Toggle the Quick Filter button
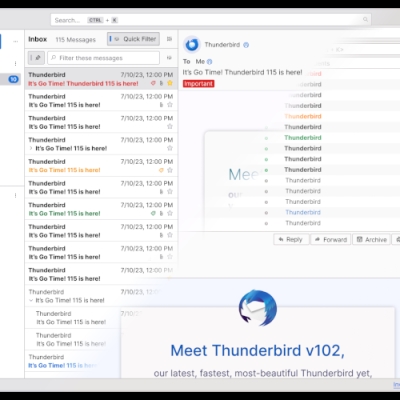 (x=133, y=39)
